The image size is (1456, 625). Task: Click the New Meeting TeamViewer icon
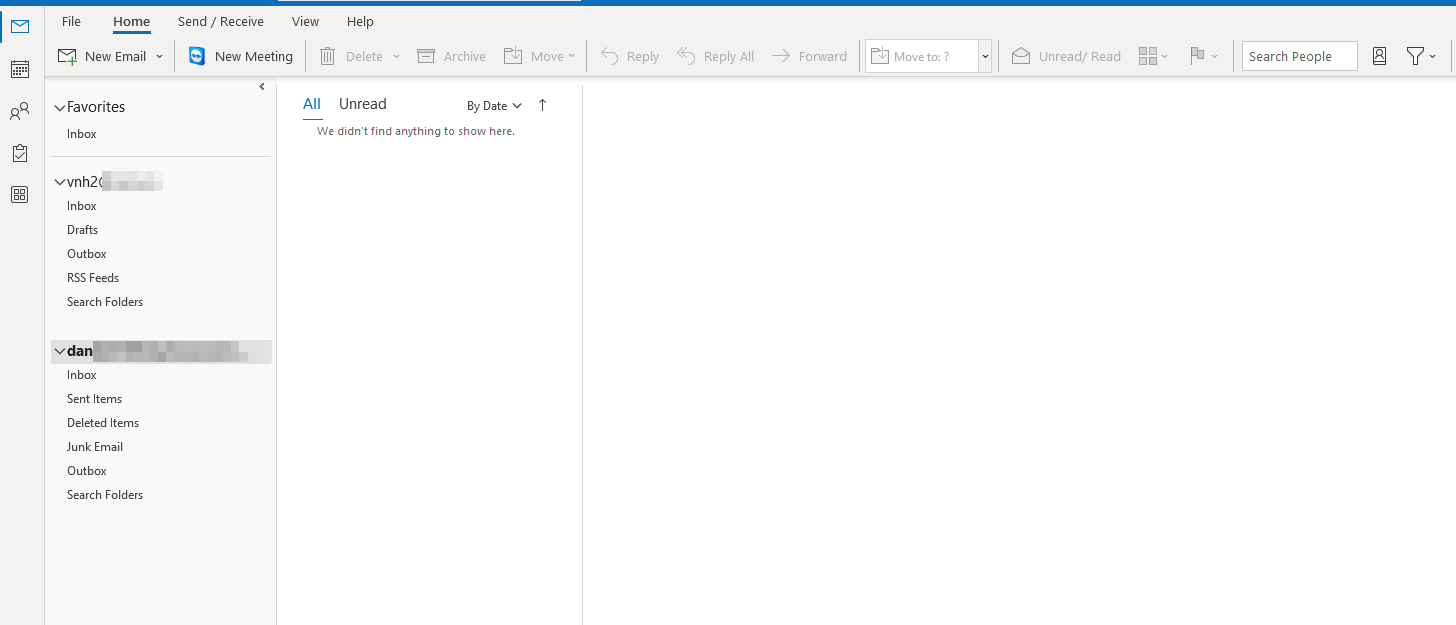click(x=197, y=57)
